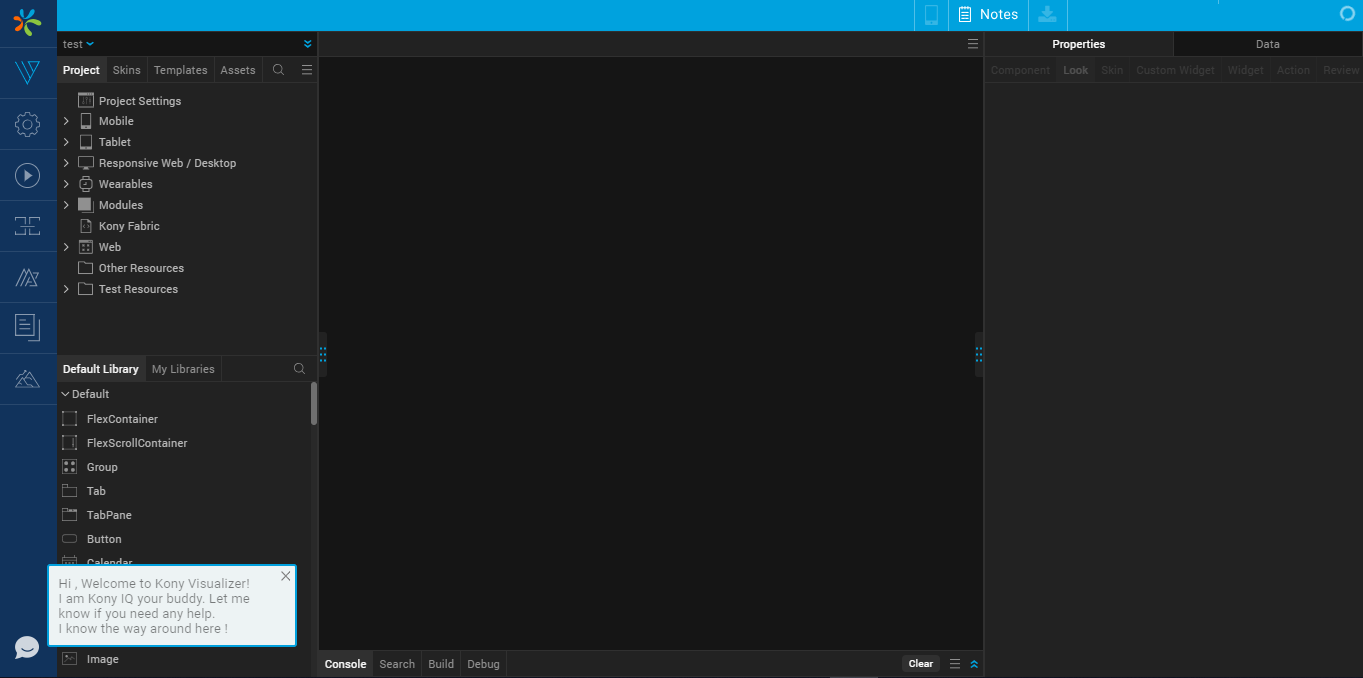This screenshot has height=678, width=1363.
Task: Expand the Responsive Web / Desktop node
Action: [66, 163]
